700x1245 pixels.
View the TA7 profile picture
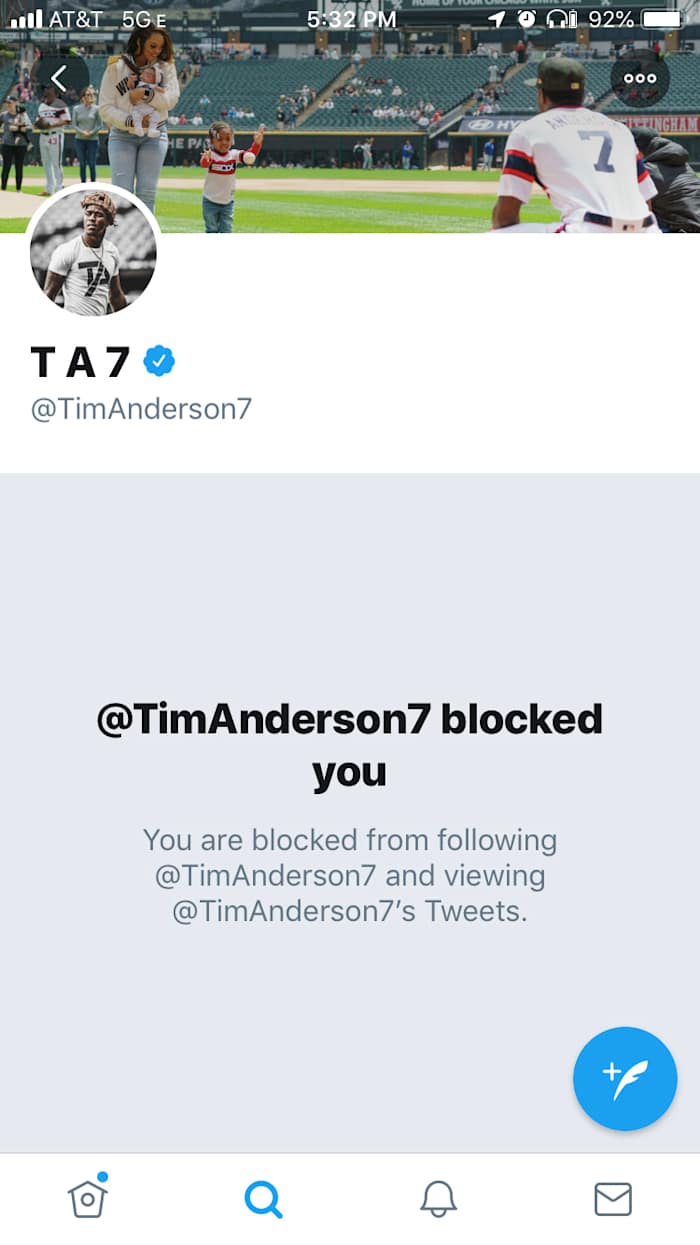coord(93,252)
